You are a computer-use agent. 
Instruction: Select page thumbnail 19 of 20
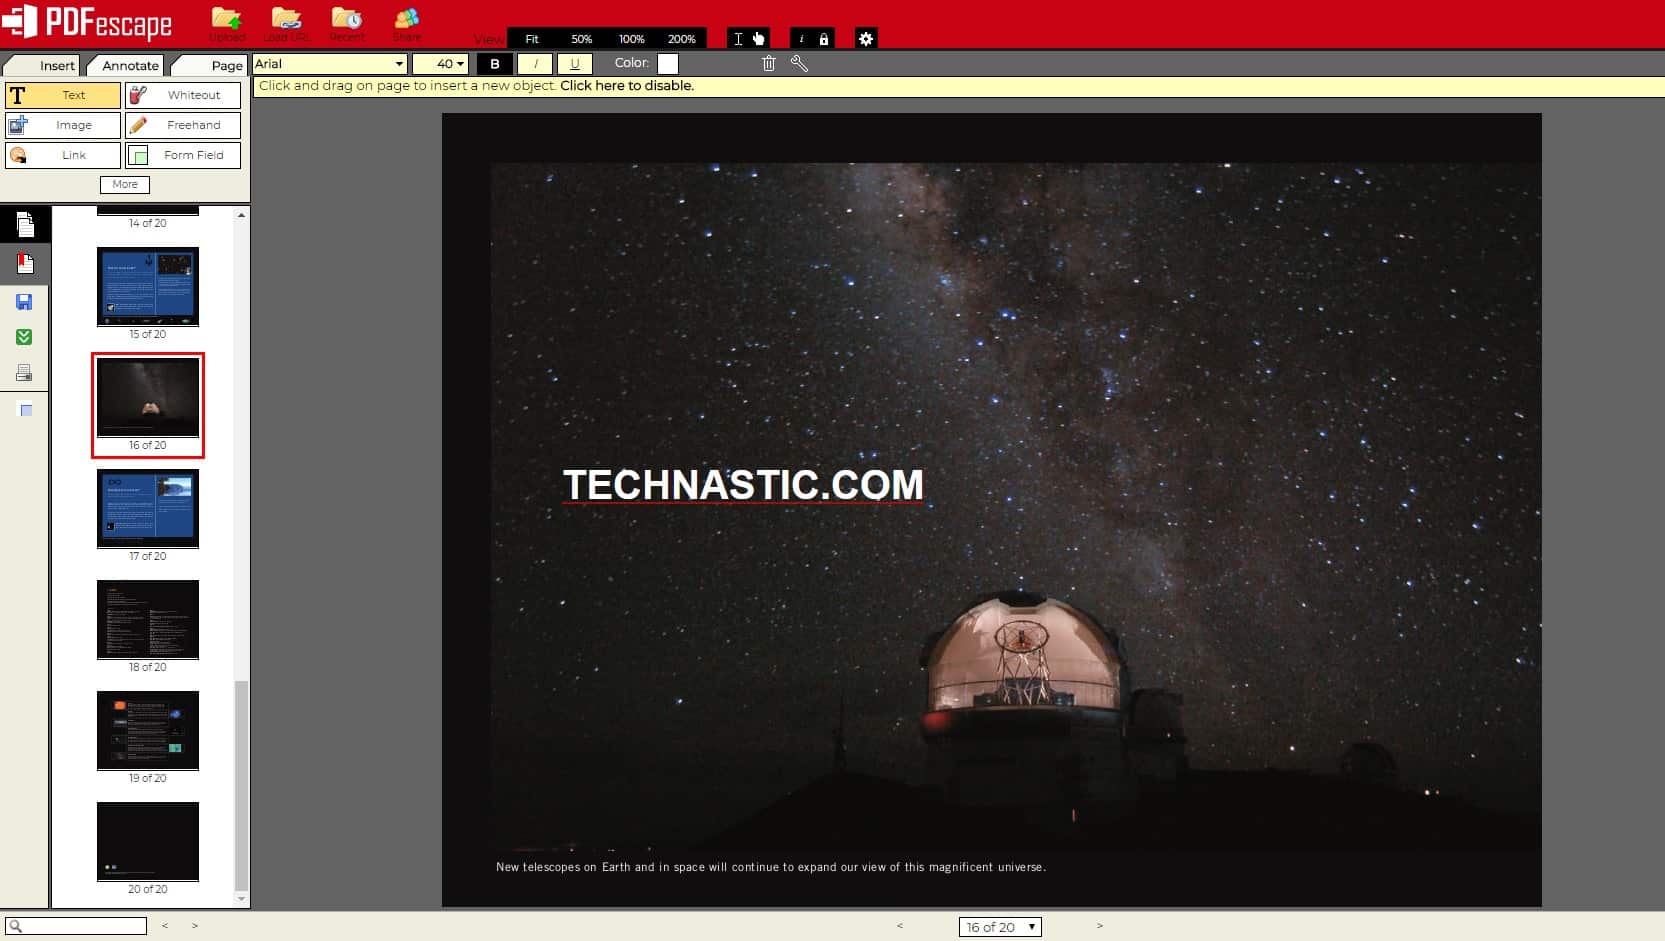148,731
